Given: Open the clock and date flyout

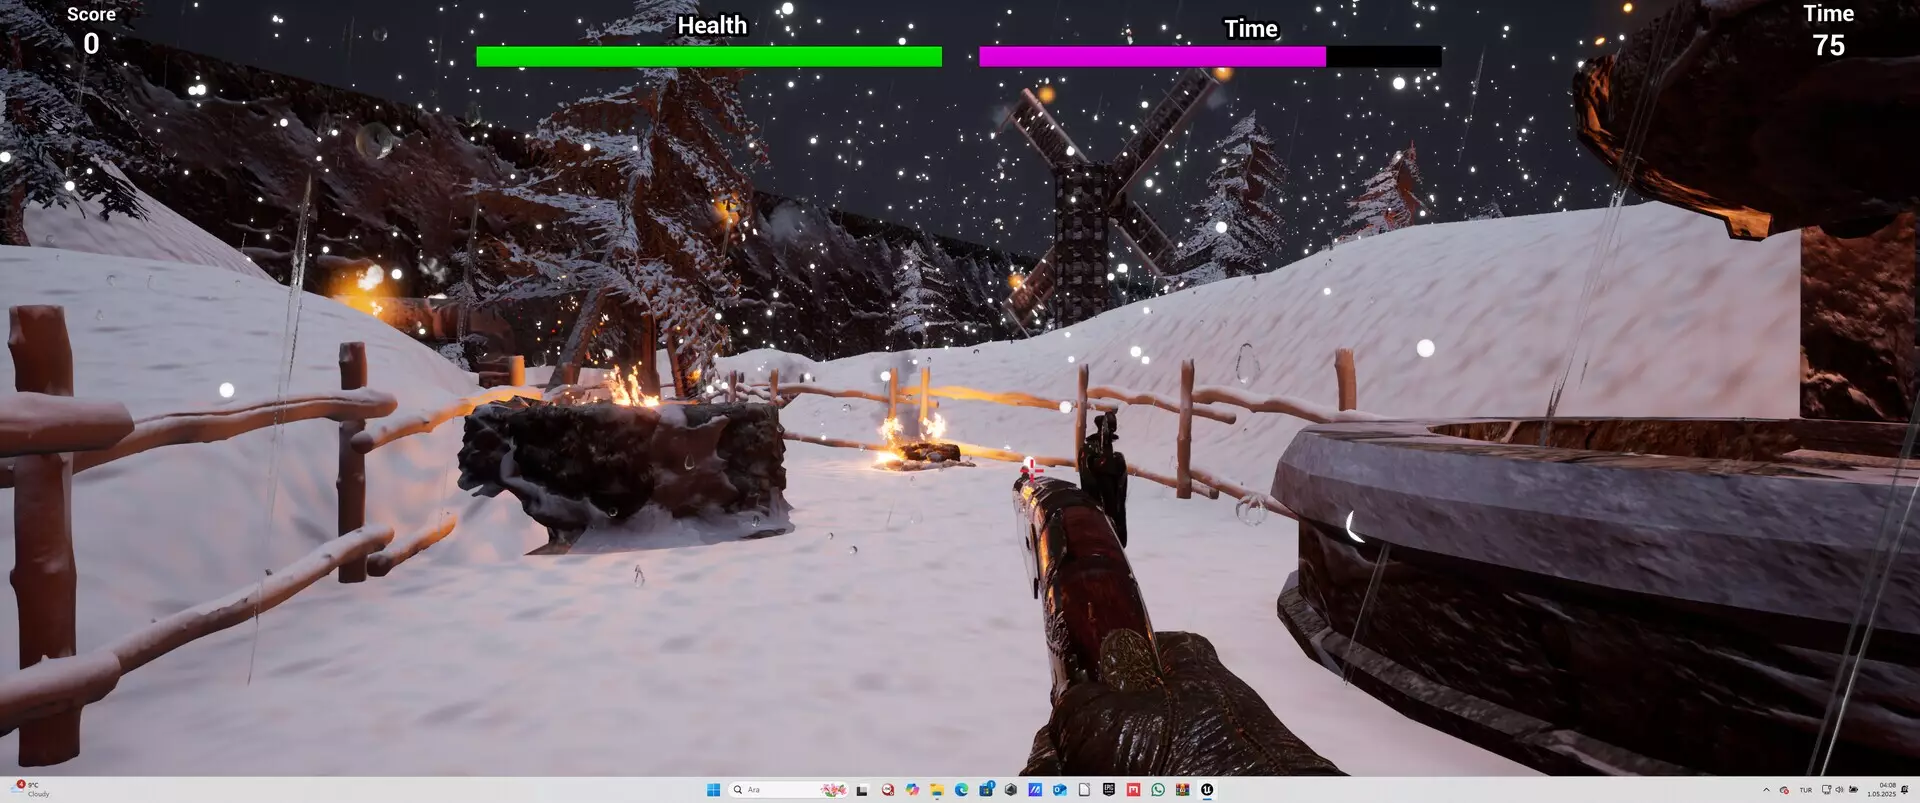Looking at the screenshot, I should pyautogui.click(x=1881, y=789).
